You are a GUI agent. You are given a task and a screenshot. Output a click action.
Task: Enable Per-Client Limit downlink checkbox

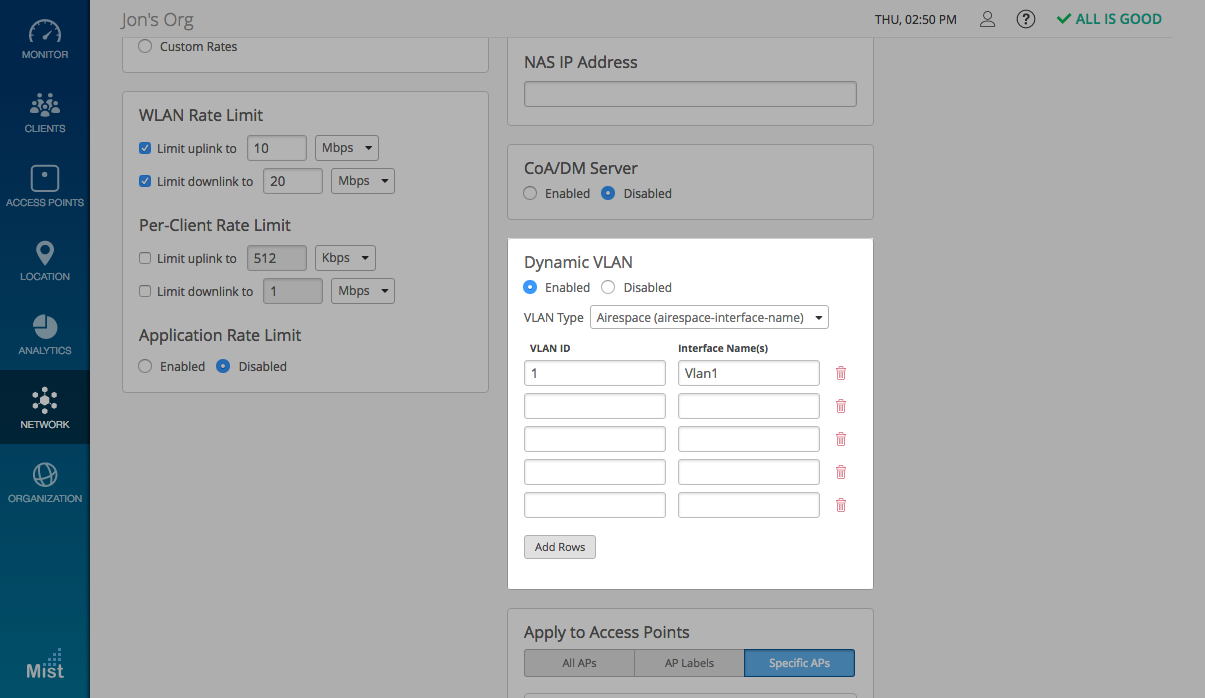(x=145, y=291)
